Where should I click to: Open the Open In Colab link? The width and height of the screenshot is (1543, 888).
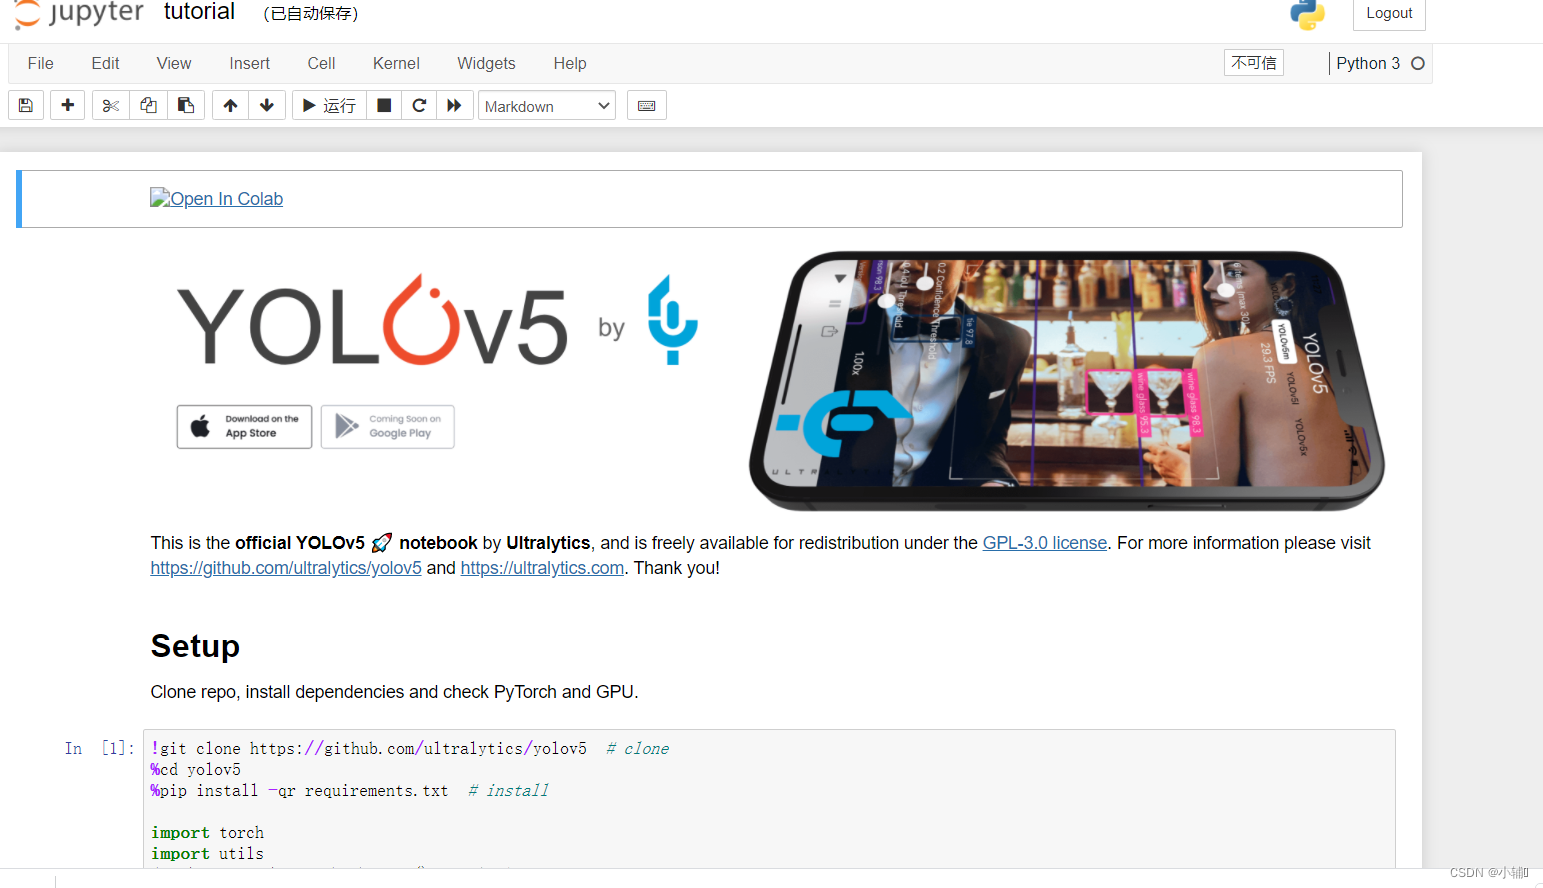[216, 198]
